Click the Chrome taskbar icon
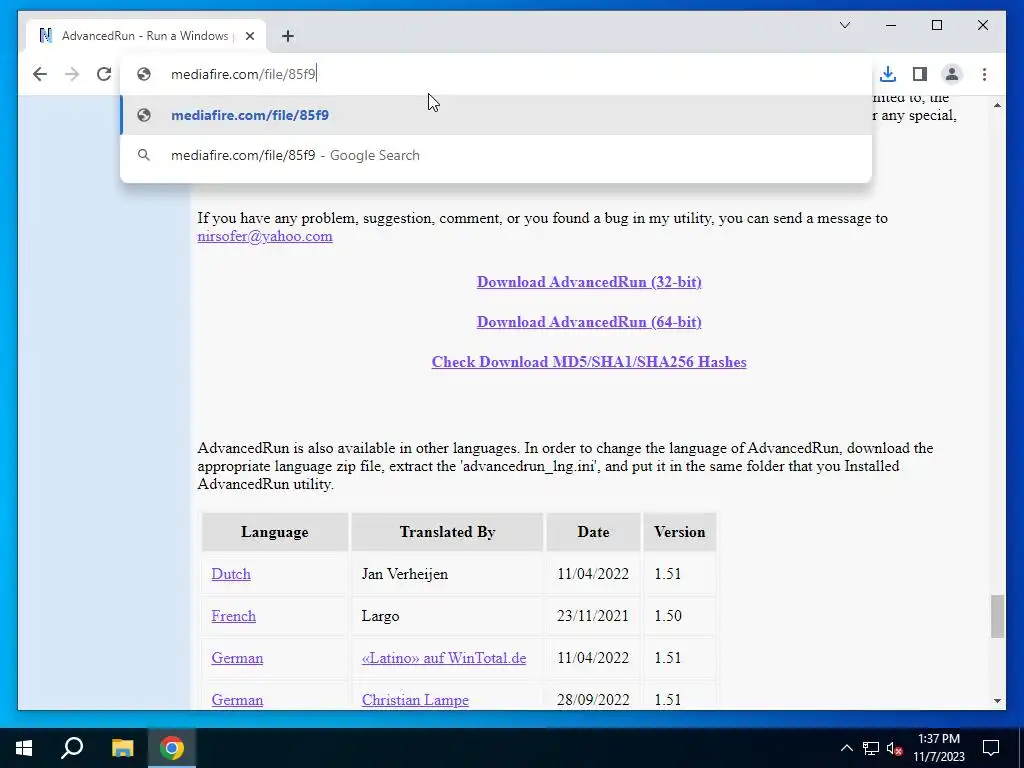 click(x=172, y=748)
